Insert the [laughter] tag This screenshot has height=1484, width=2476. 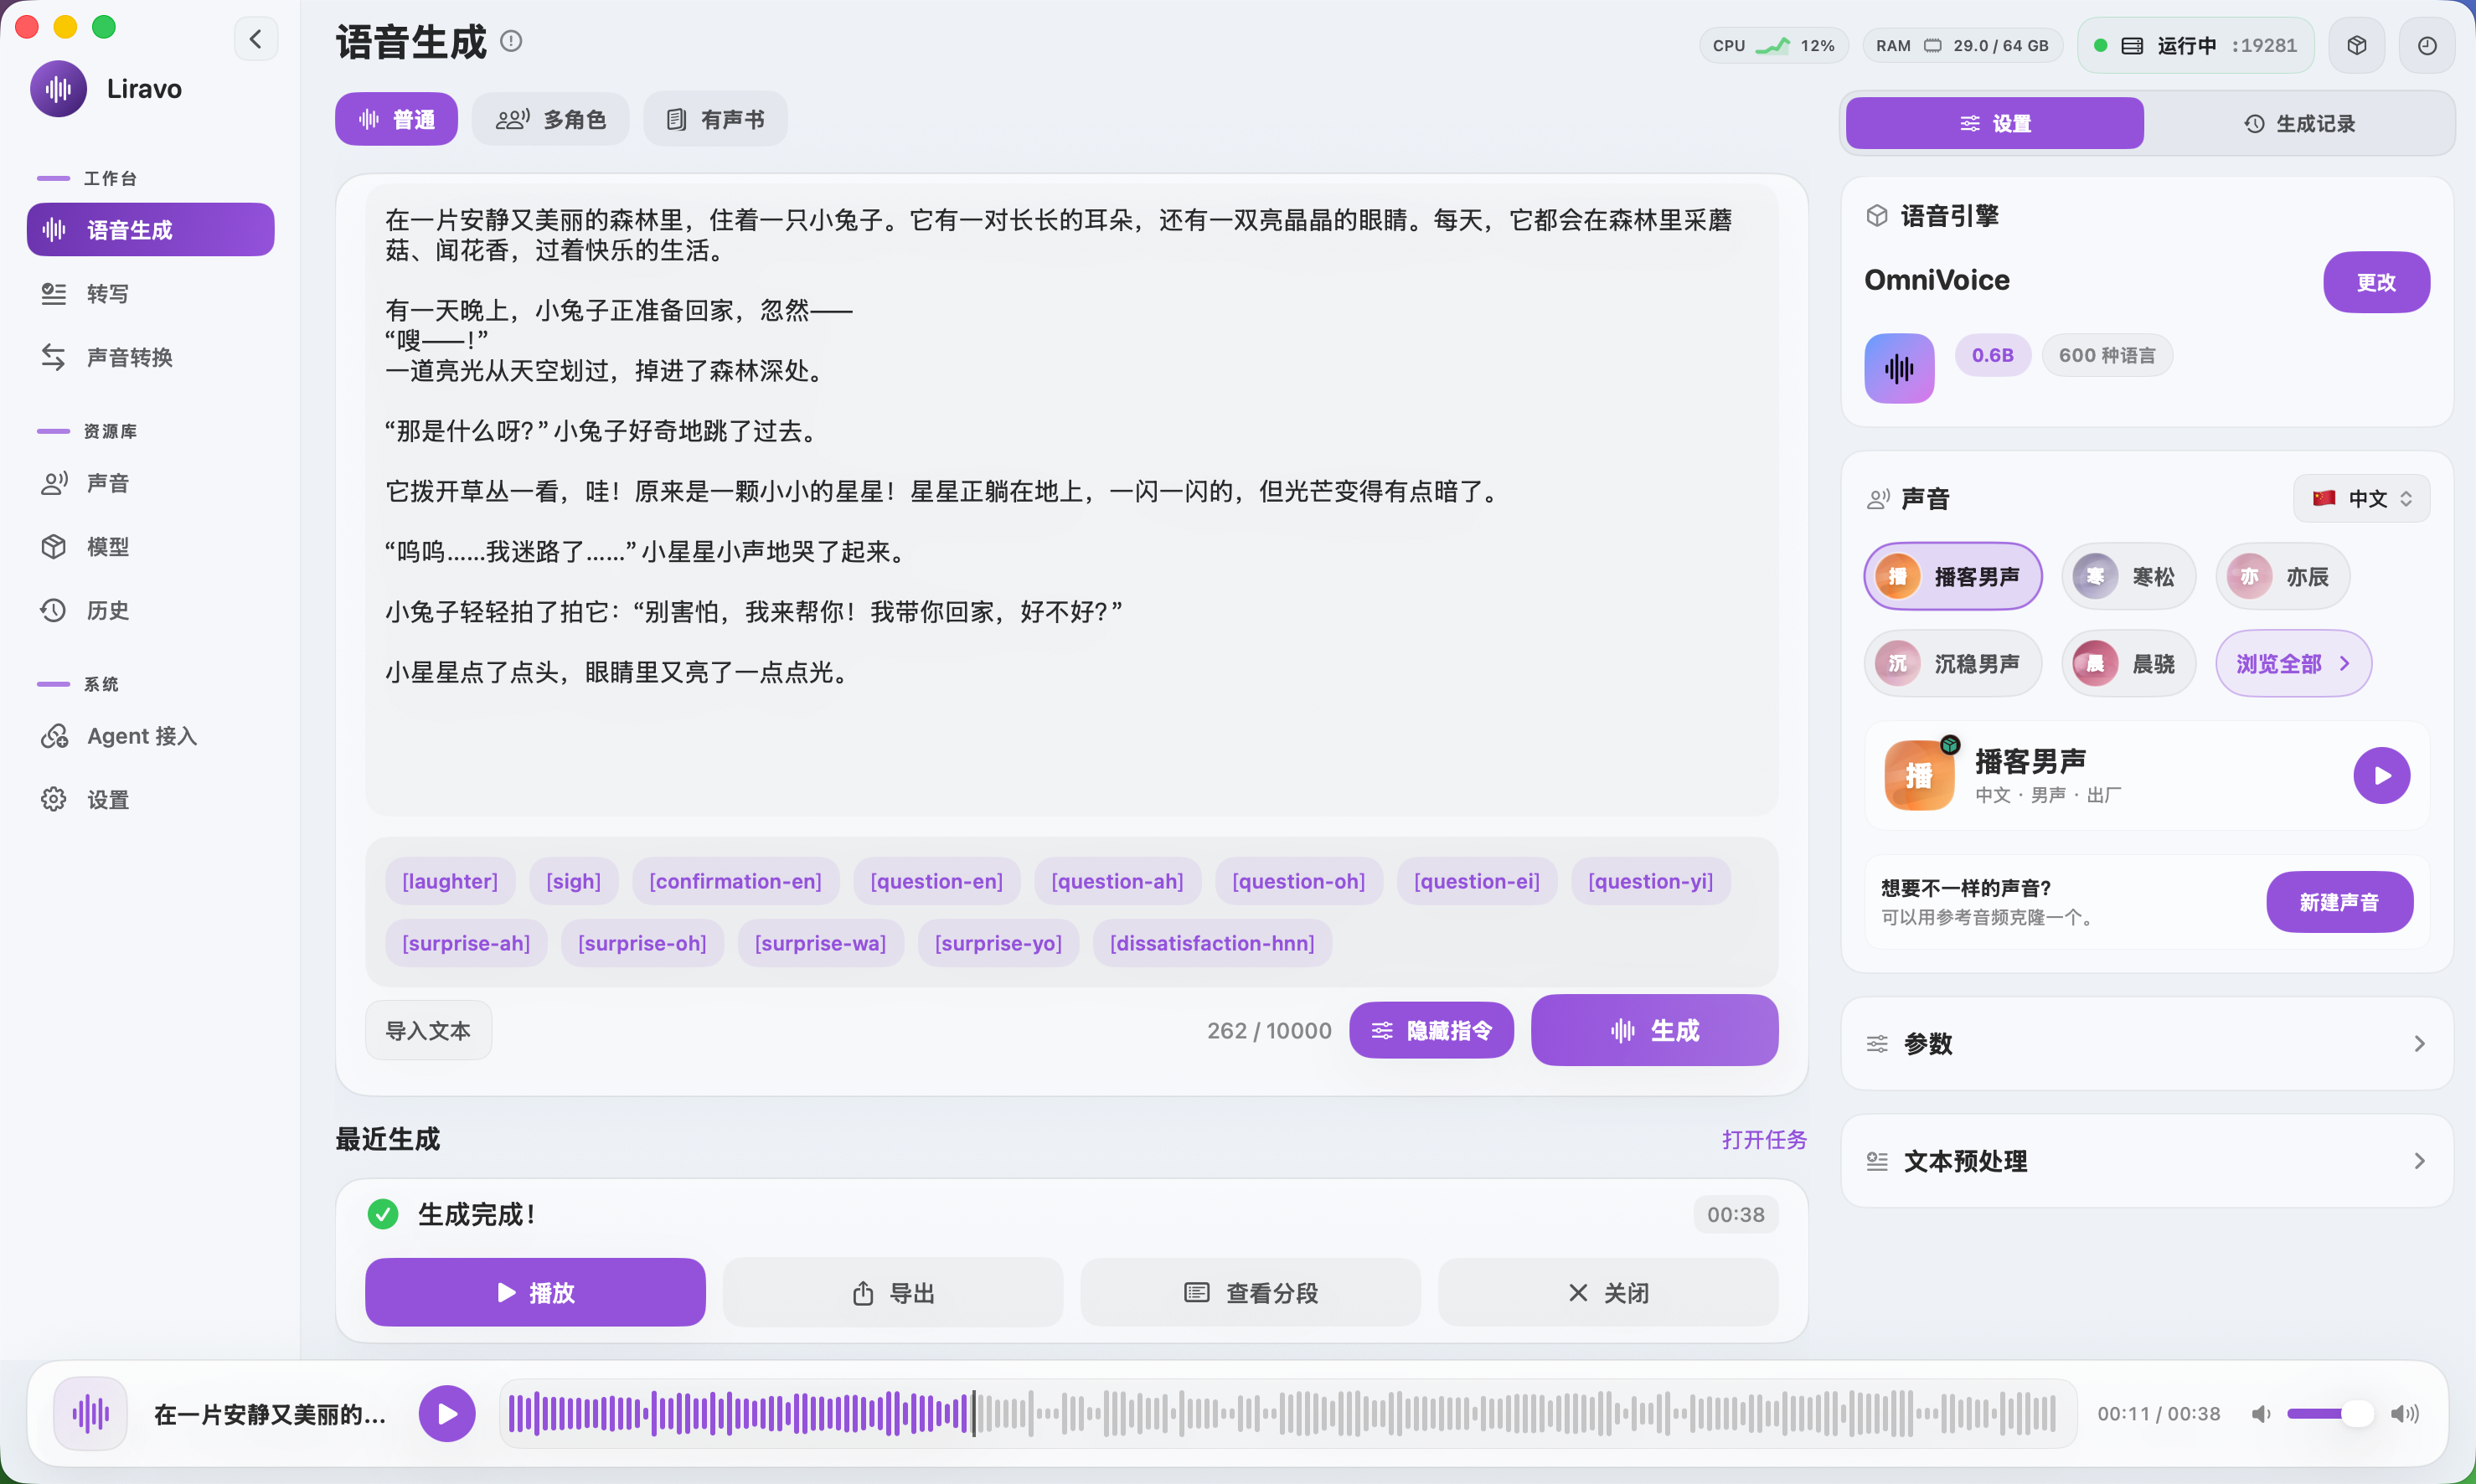click(450, 881)
